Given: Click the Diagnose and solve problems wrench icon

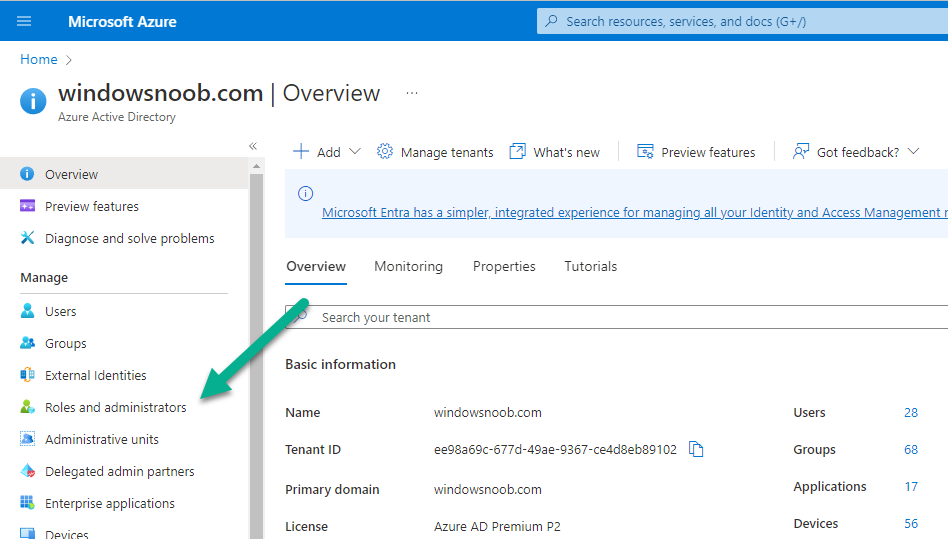Looking at the screenshot, I should pos(27,237).
